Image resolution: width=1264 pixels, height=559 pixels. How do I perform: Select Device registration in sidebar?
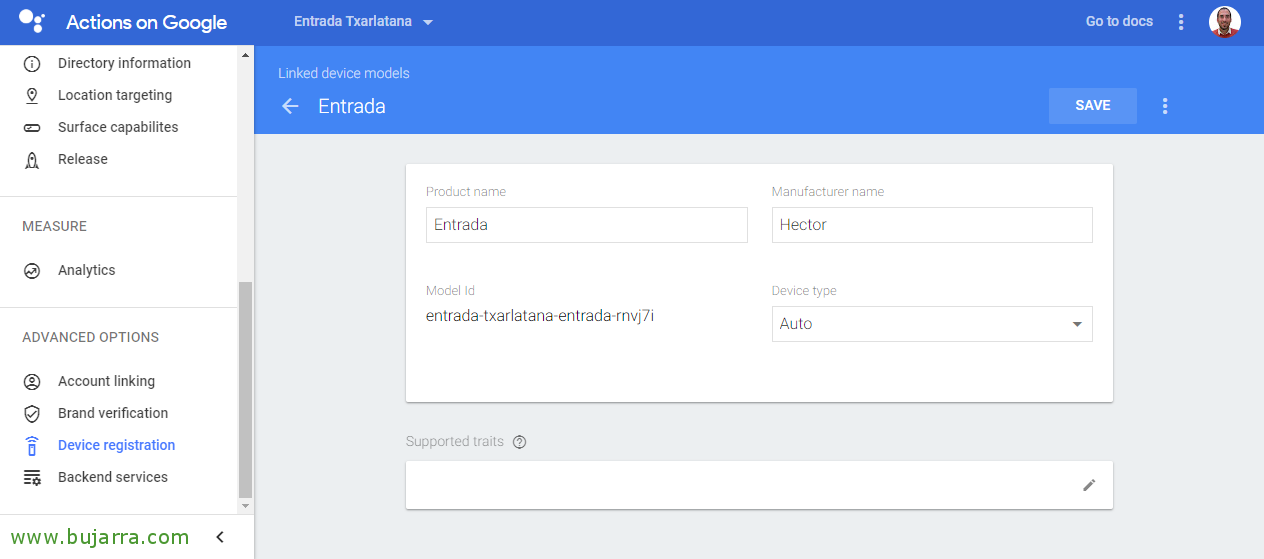tap(116, 445)
